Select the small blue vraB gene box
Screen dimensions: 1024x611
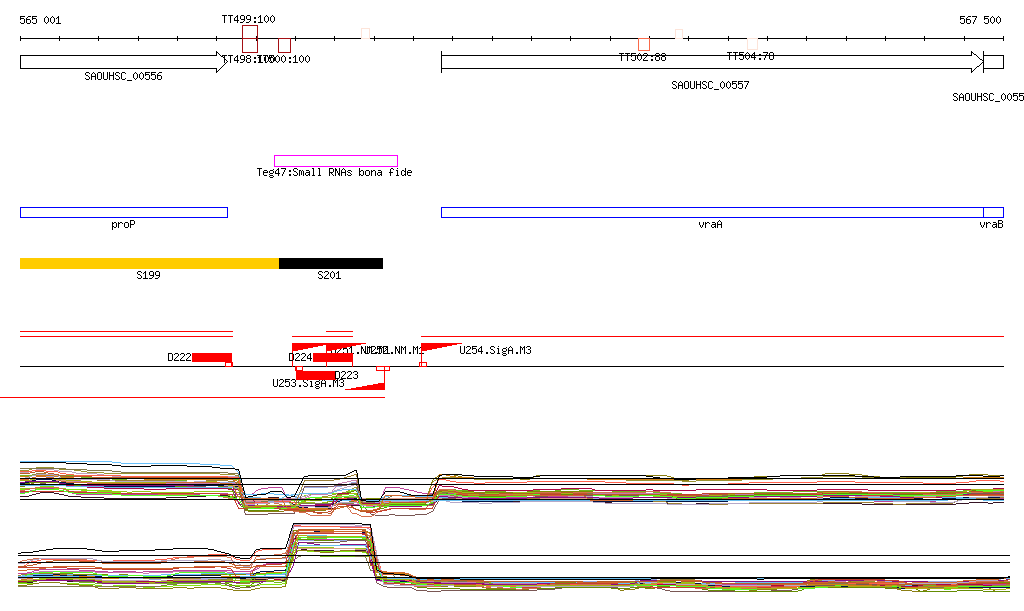point(993,212)
